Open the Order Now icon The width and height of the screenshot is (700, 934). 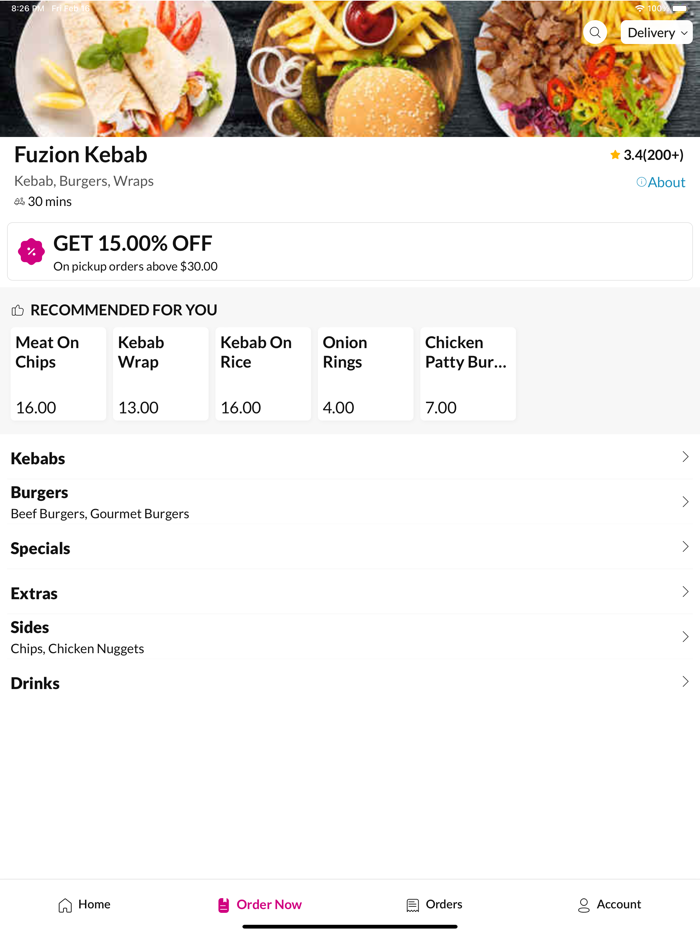pos(221,904)
